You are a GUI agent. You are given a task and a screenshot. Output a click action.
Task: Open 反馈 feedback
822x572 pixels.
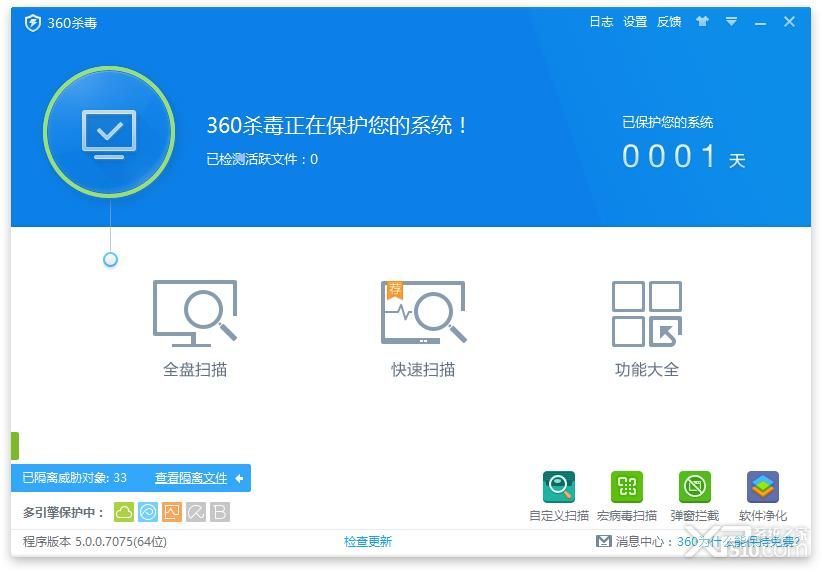click(669, 21)
